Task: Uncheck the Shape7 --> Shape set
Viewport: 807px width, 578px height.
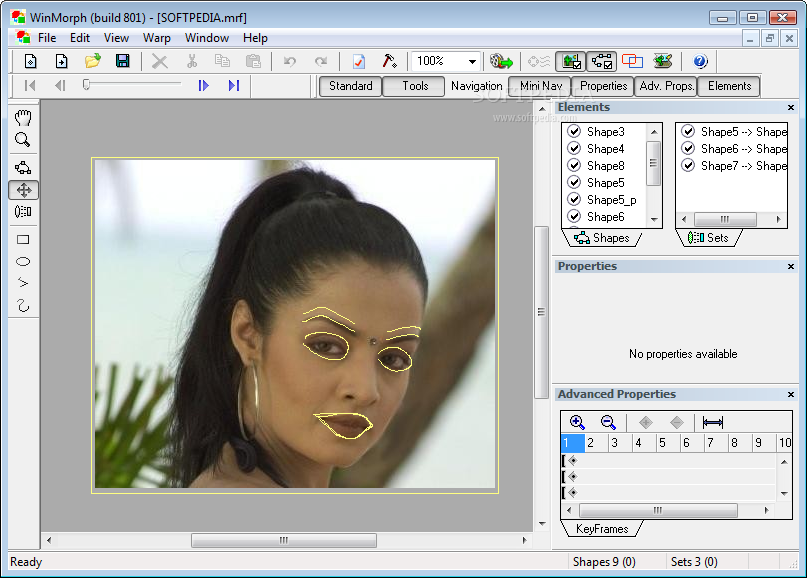Action: pos(688,166)
